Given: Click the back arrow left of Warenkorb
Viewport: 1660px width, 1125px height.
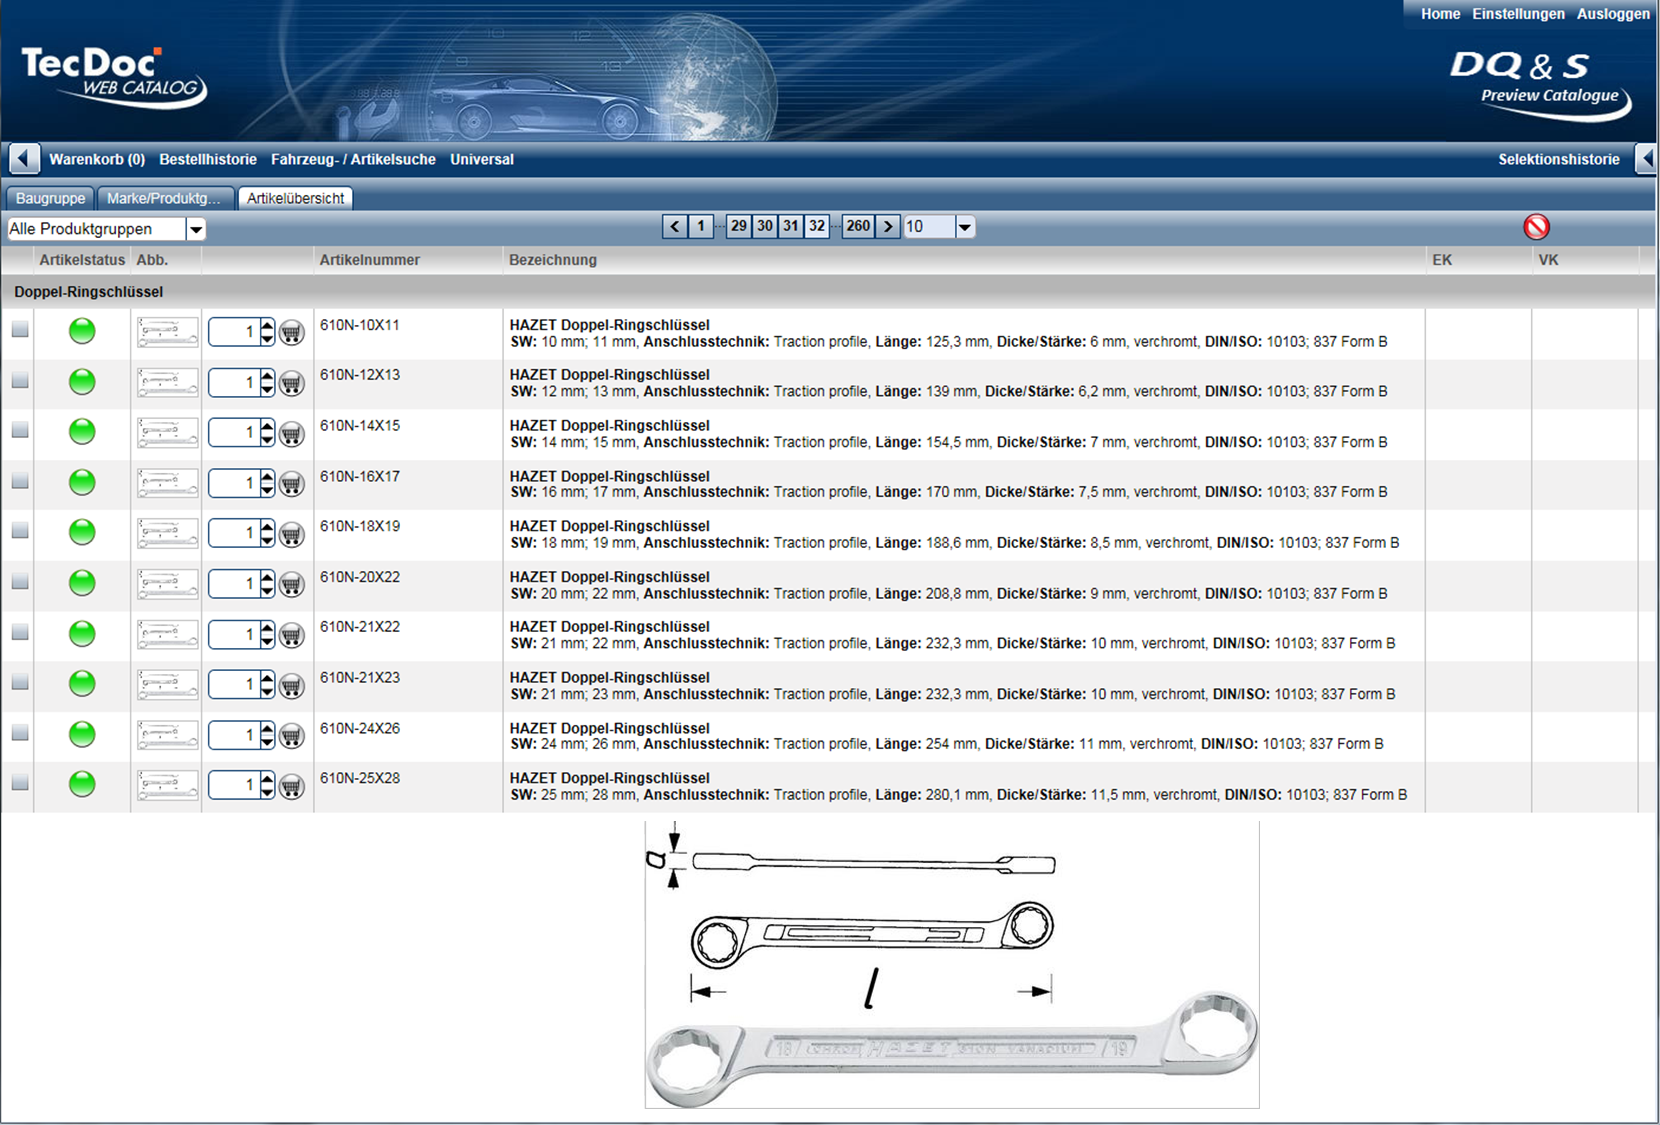Looking at the screenshot, I should click(24, 159).
